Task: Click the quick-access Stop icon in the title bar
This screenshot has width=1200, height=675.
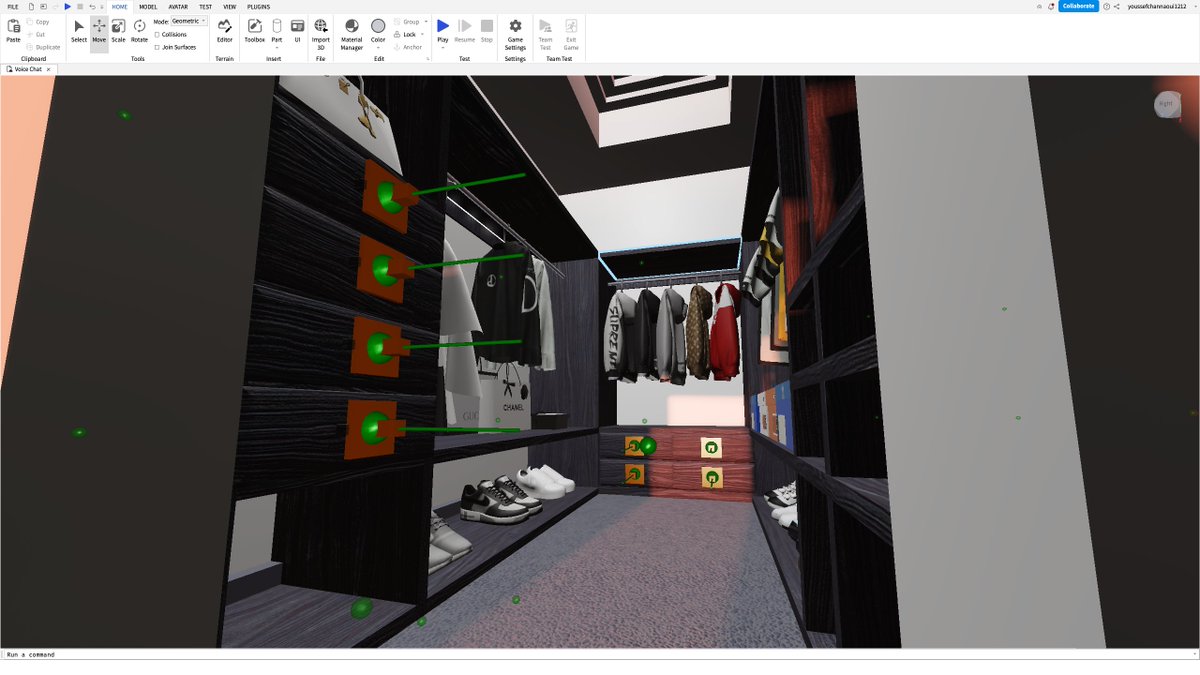Action: tap(80, 7)
